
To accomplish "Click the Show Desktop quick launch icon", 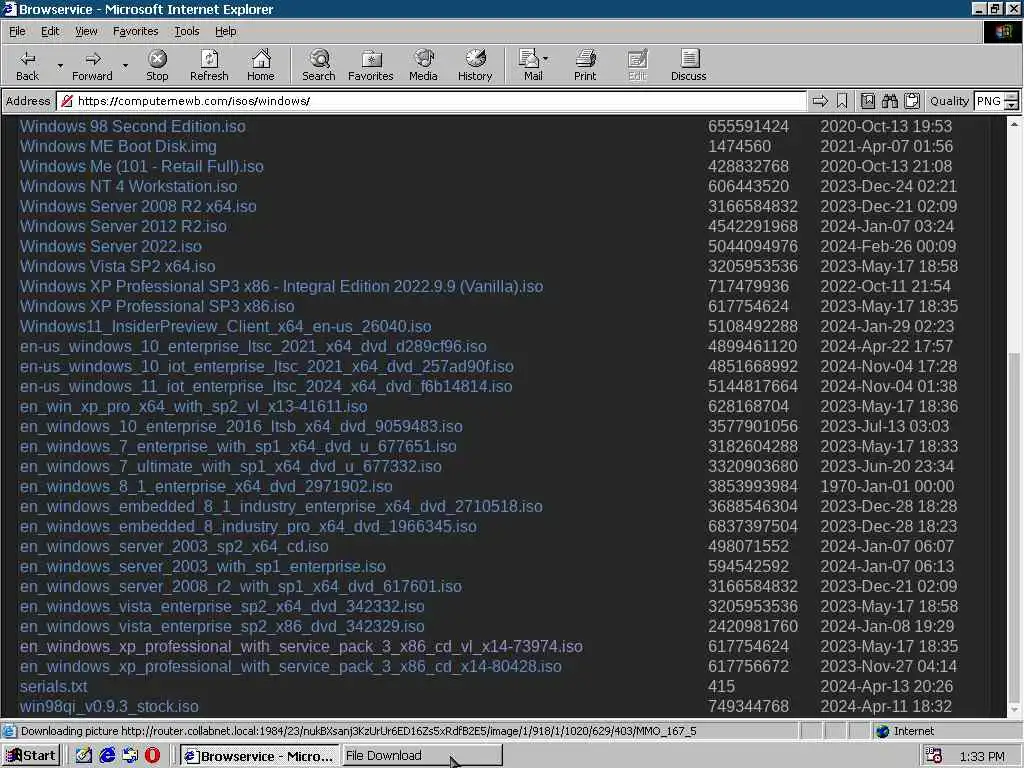I will [84, 756].
